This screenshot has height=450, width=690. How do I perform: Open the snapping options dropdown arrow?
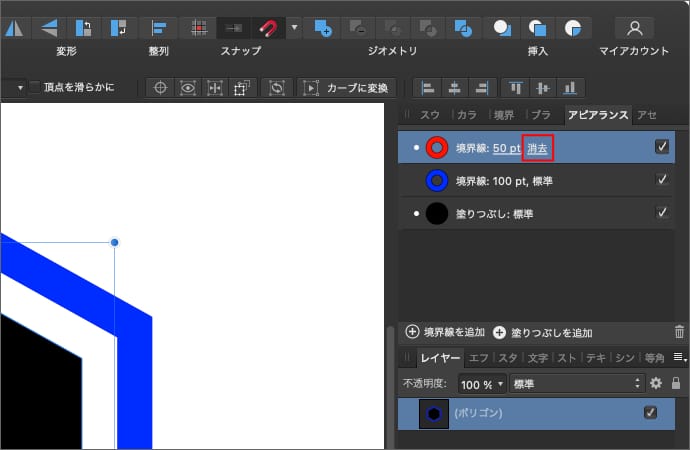[294, 28]
